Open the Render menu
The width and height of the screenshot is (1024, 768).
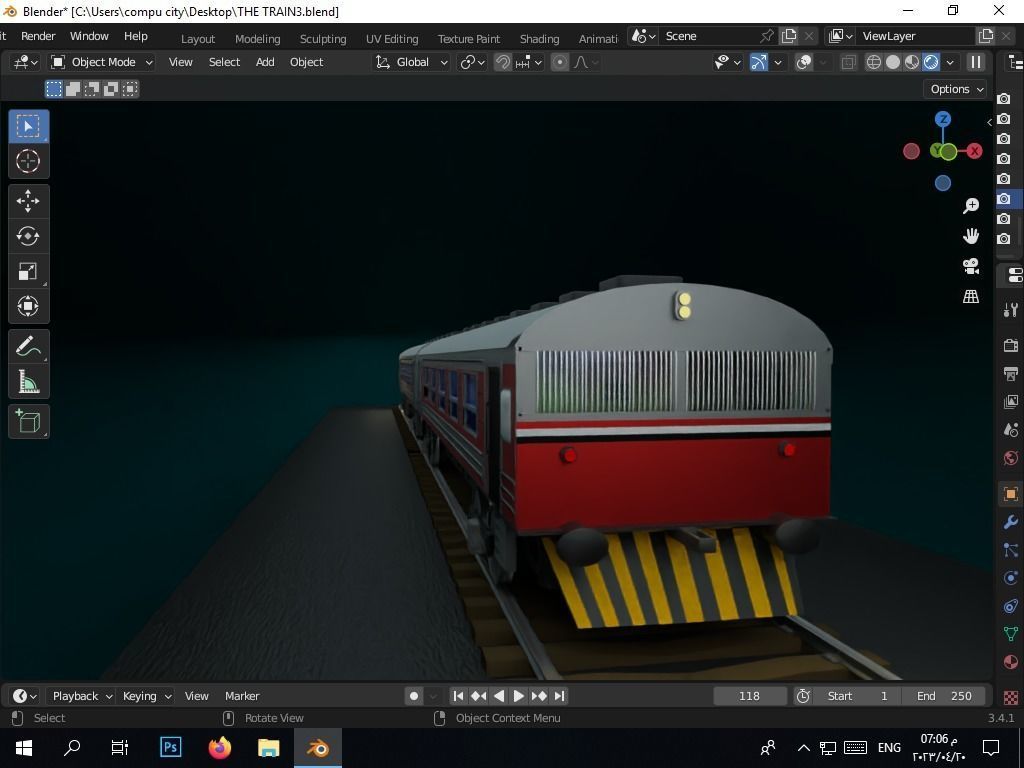point(38,37)
